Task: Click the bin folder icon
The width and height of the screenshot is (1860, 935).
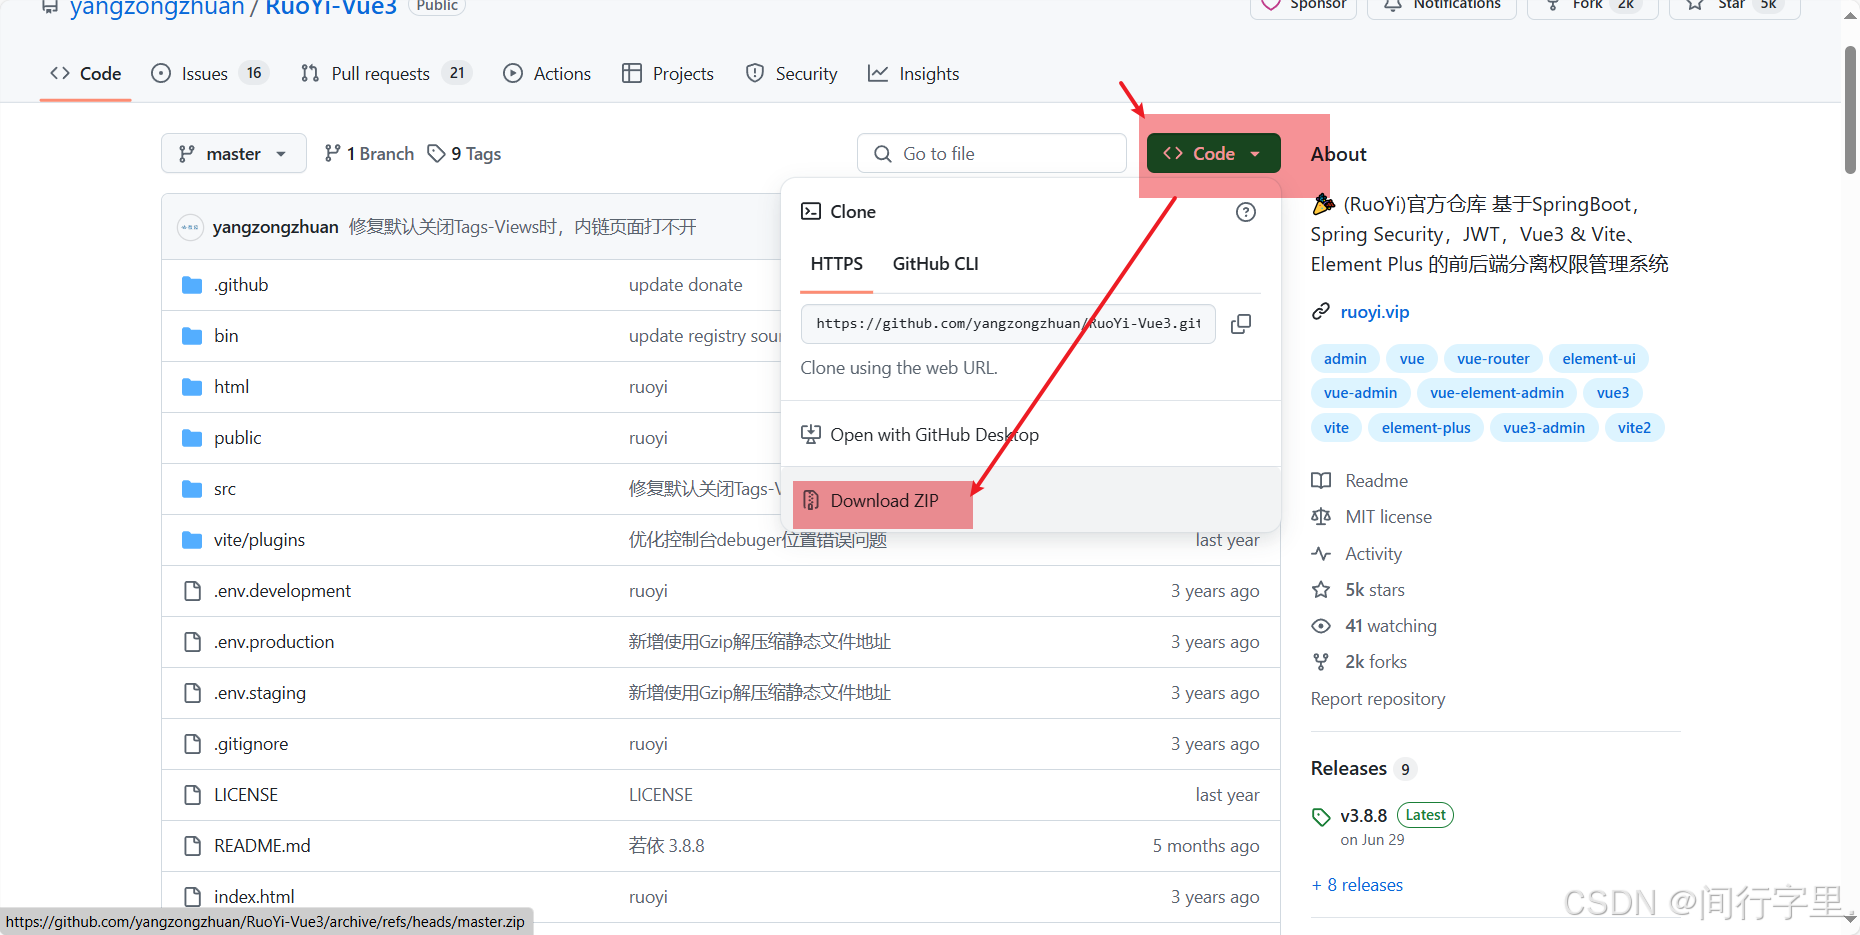Action: pyautogui.click(x=192, y=336)
